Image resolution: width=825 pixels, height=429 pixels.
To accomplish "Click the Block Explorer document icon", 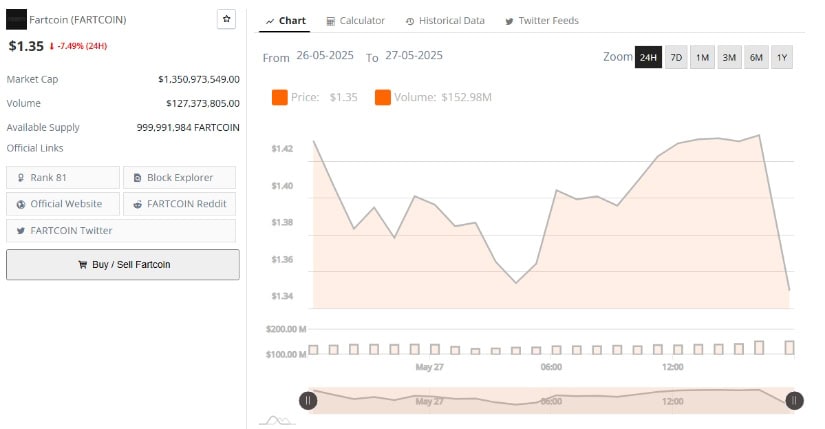I will coord(137,178).
